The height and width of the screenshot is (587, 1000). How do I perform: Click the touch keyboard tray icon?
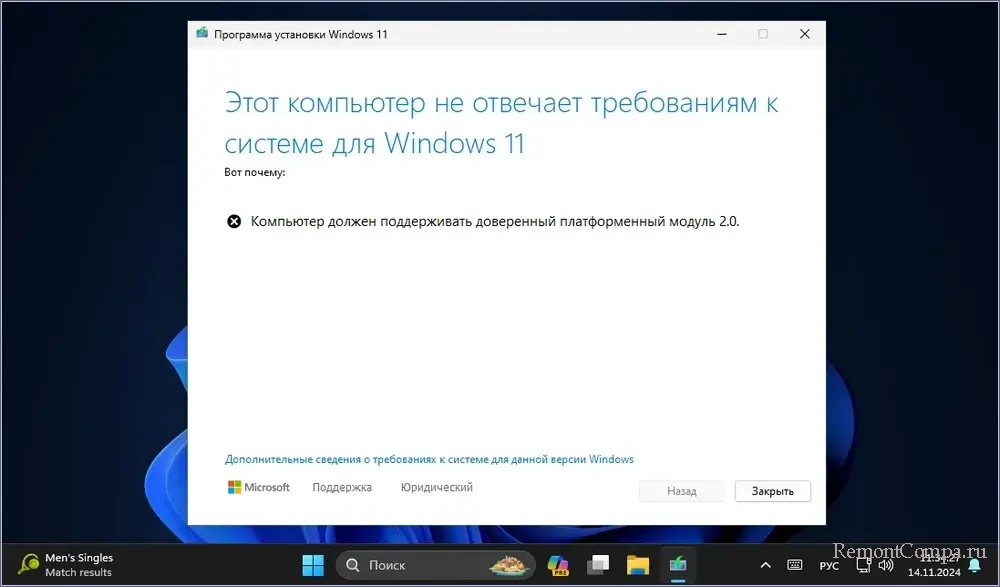[x=795, y=565]
